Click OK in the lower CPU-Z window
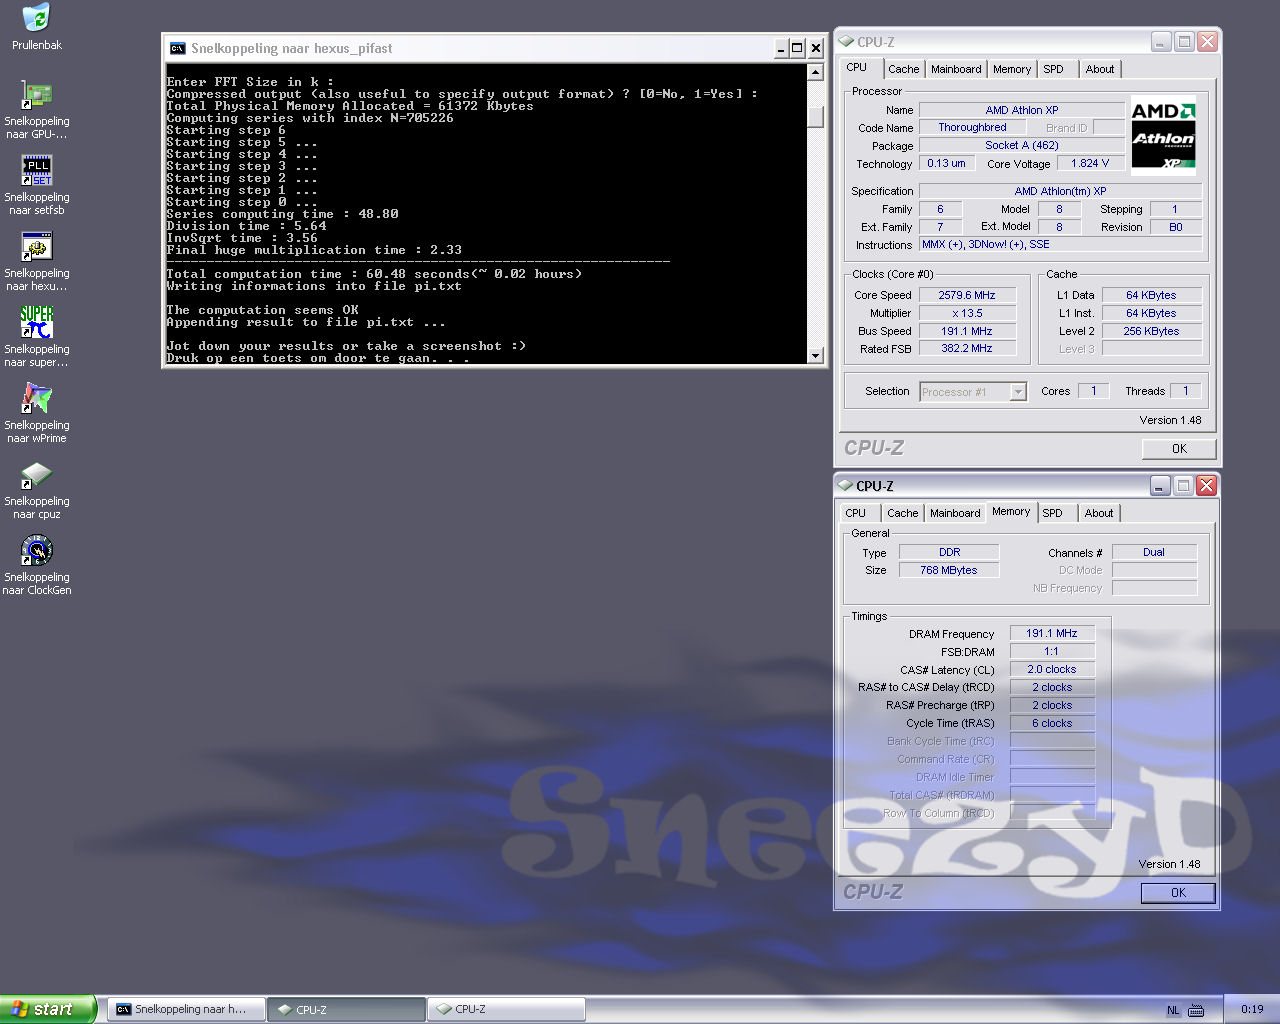The image size is (1280, 1024). (1178, 893)
